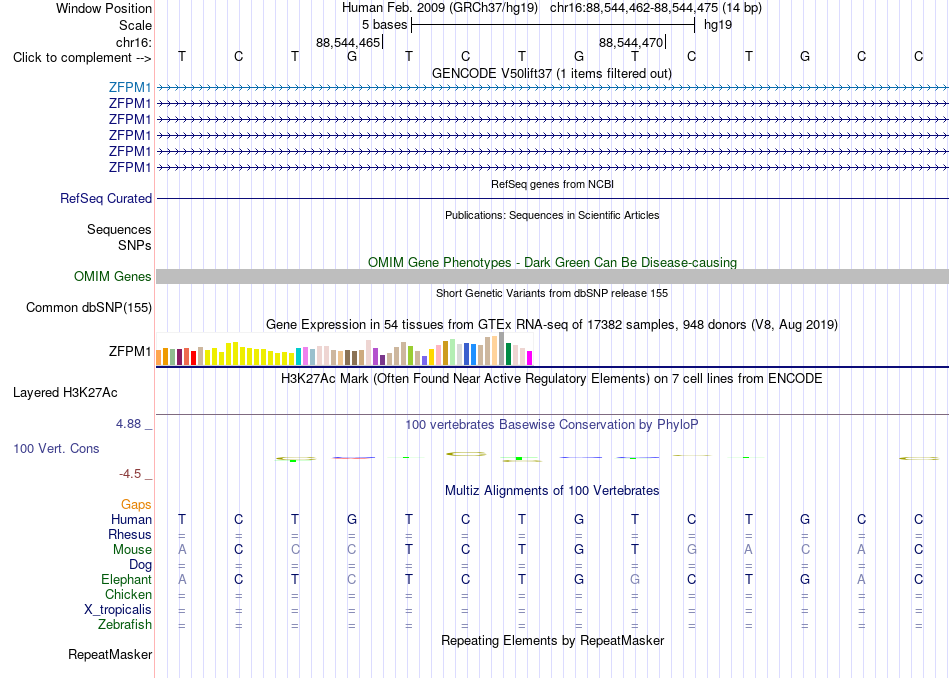
Task: Click the 88,544,465 position marker
Action: pos(348,42)
